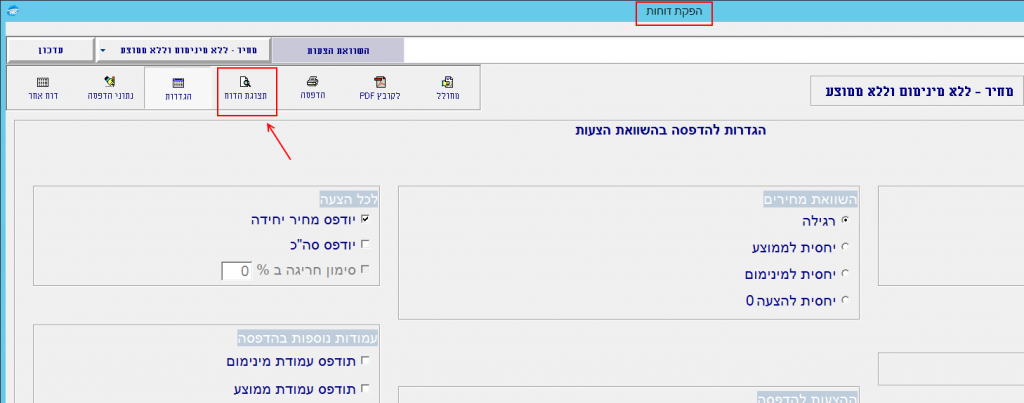Switch to the 'השוואת הצעות' tab

point(338,49)
